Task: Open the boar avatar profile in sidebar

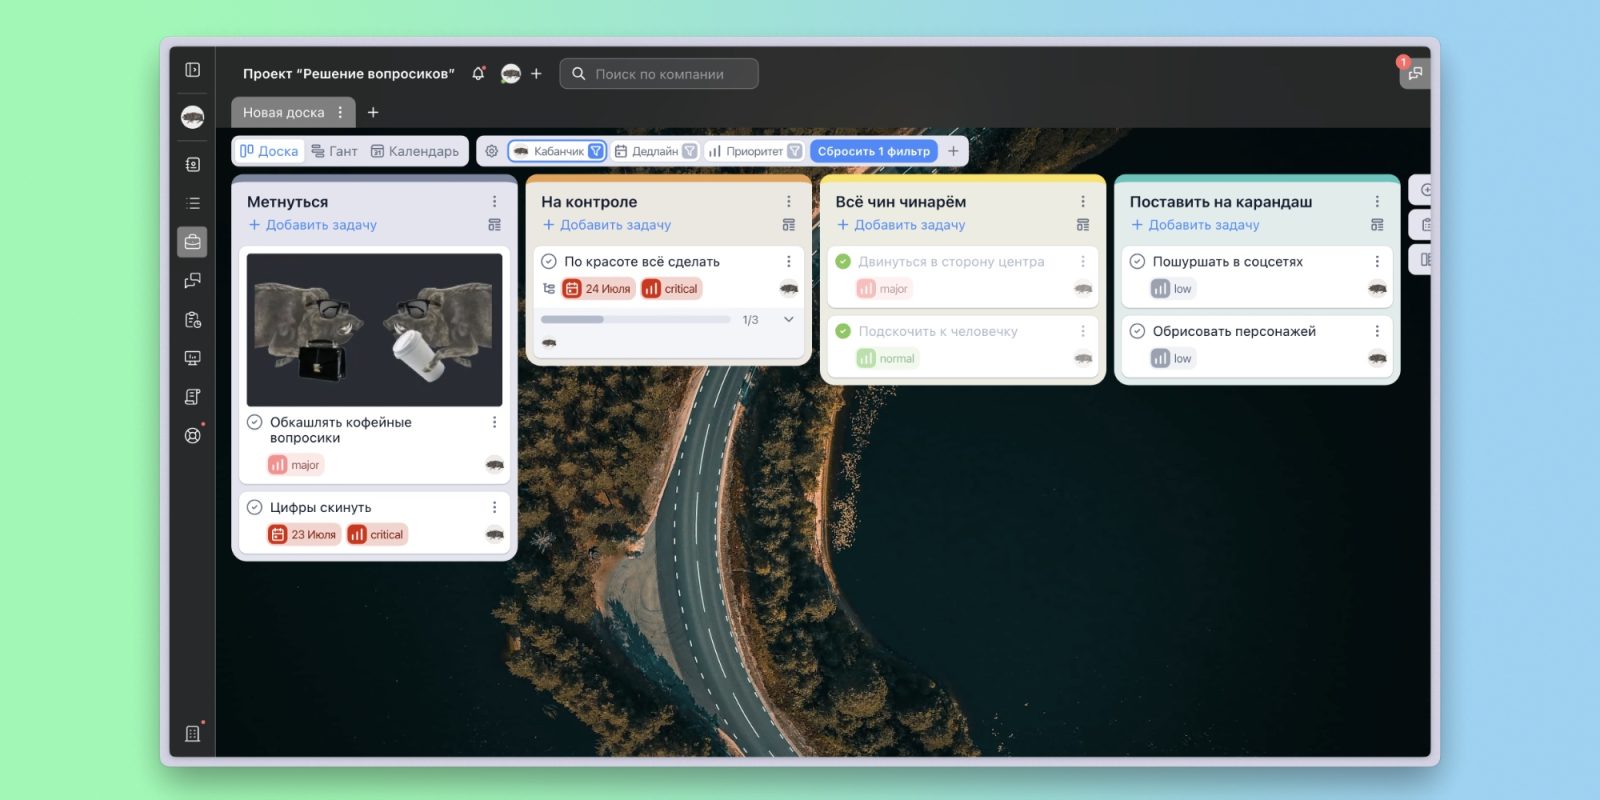Action: click(193, 117)
